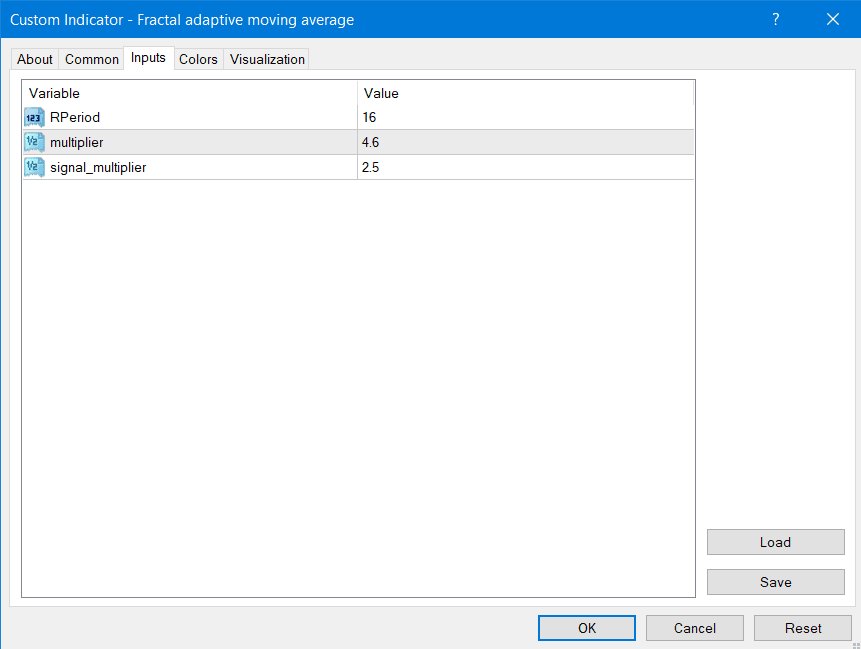The width and height of the screenshot is (861, 649).
Task: Click the double type icon beside multiplier
Action: click(x=34, y=143)
